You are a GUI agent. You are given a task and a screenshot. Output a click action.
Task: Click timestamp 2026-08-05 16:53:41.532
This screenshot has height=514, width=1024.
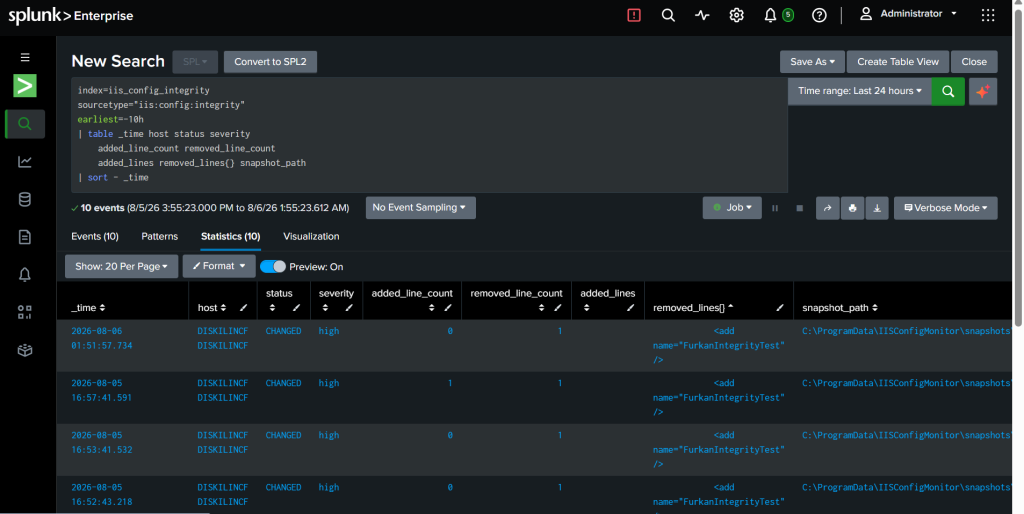102,443
